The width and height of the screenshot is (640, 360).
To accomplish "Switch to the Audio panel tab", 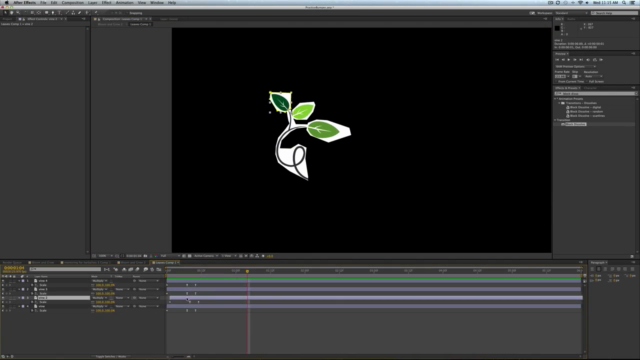I will pos(571,19).
